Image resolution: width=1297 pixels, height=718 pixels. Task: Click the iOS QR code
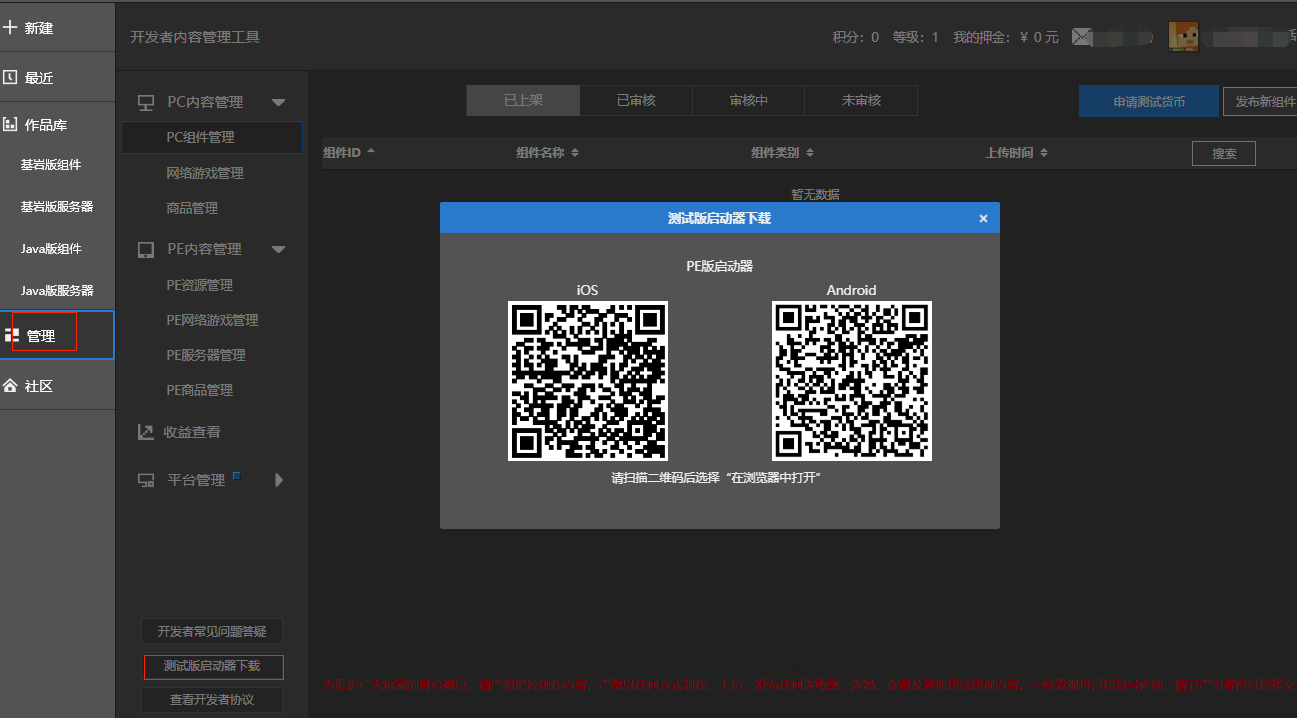click(x=588, y=381)
